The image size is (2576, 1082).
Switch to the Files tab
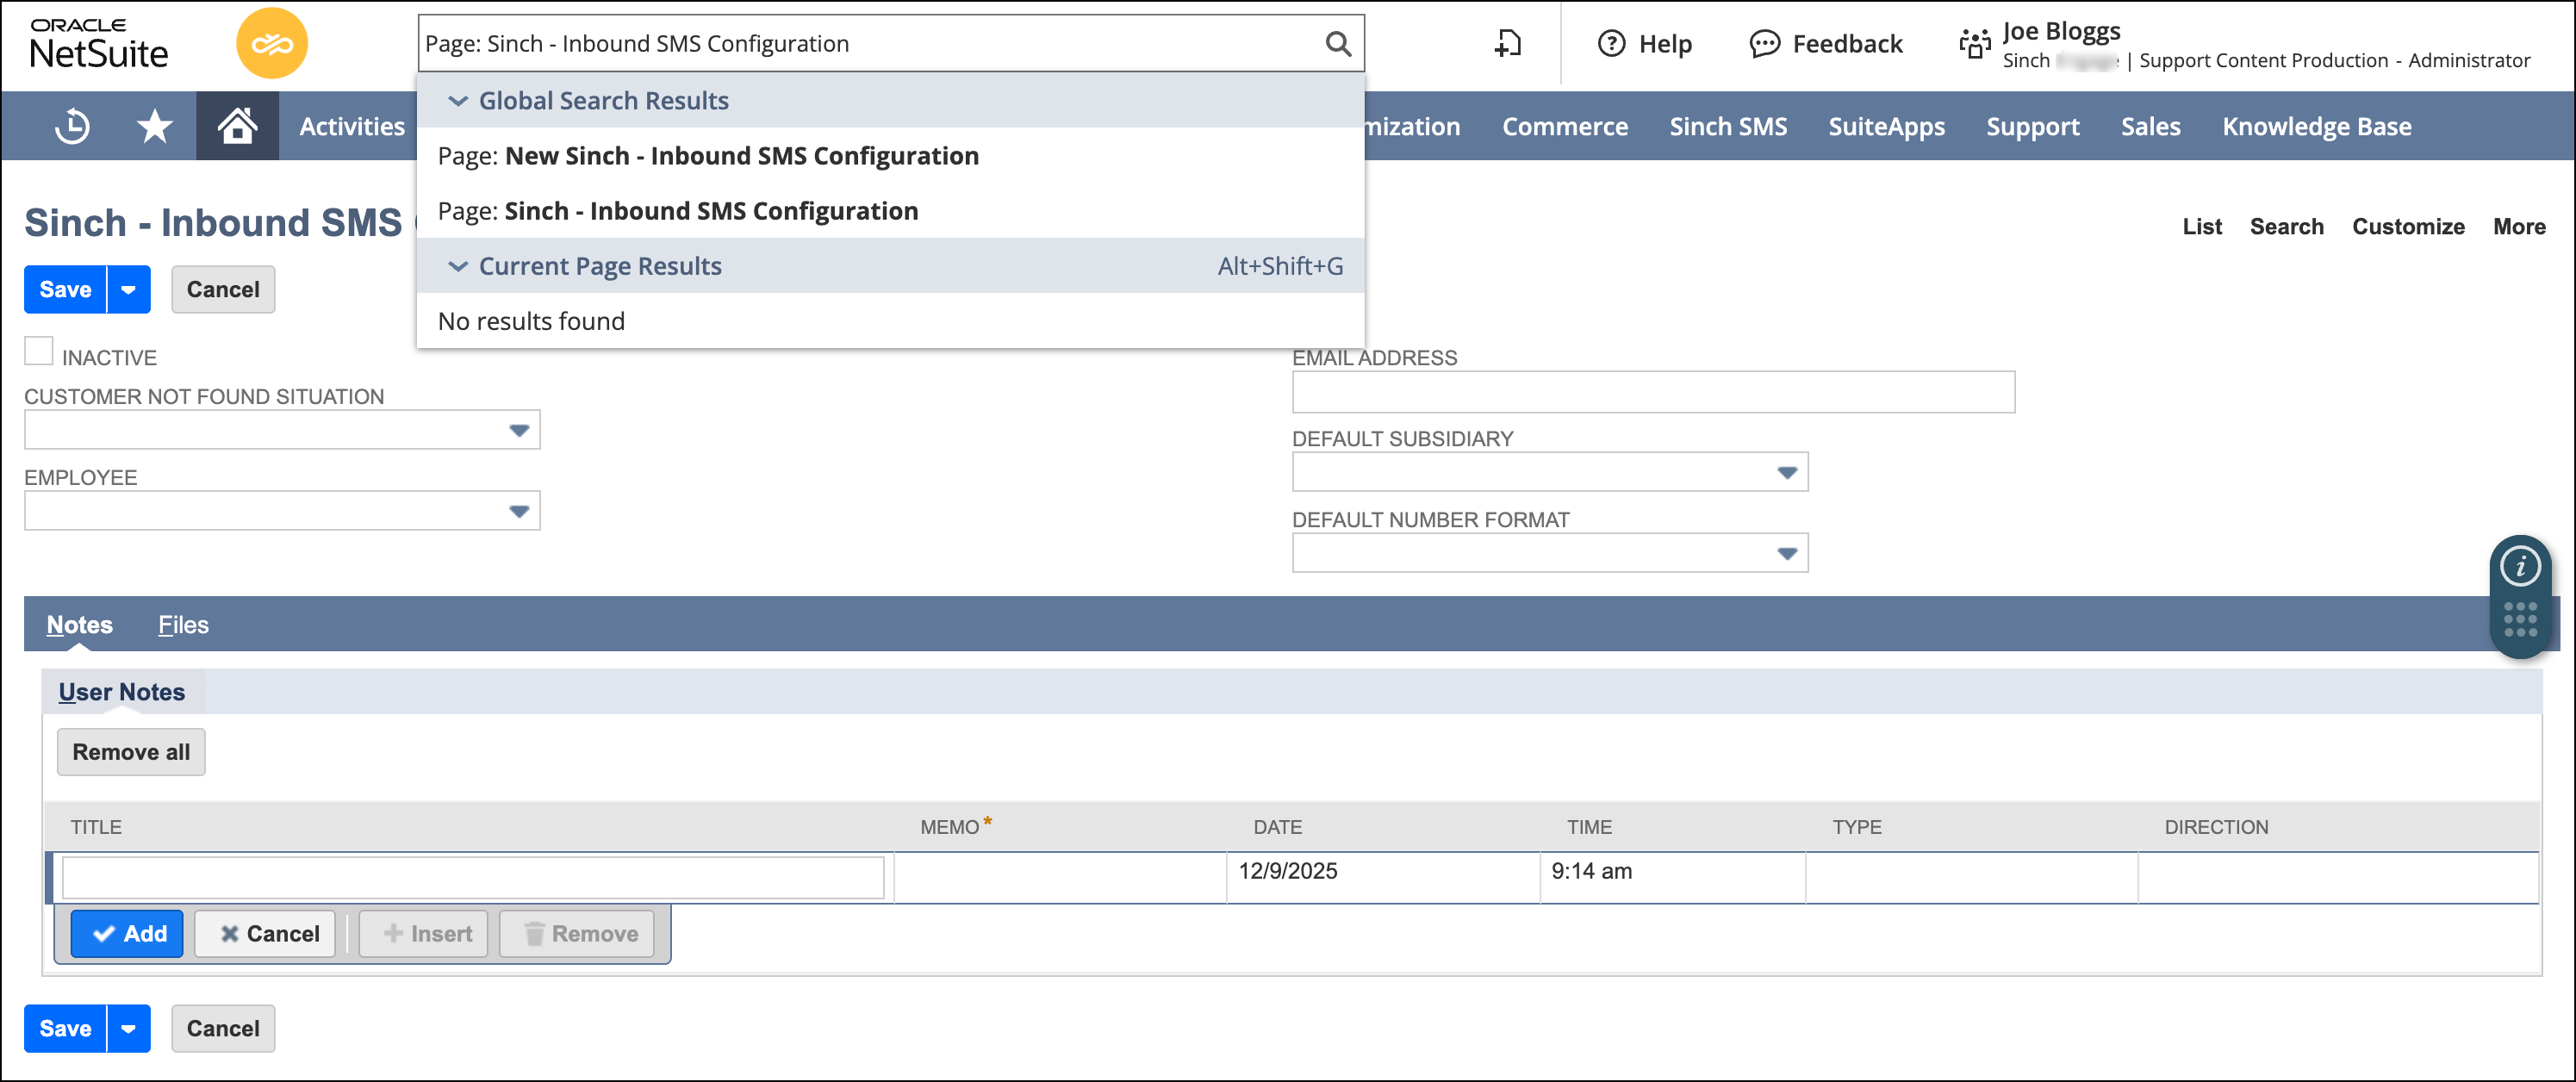183,624
